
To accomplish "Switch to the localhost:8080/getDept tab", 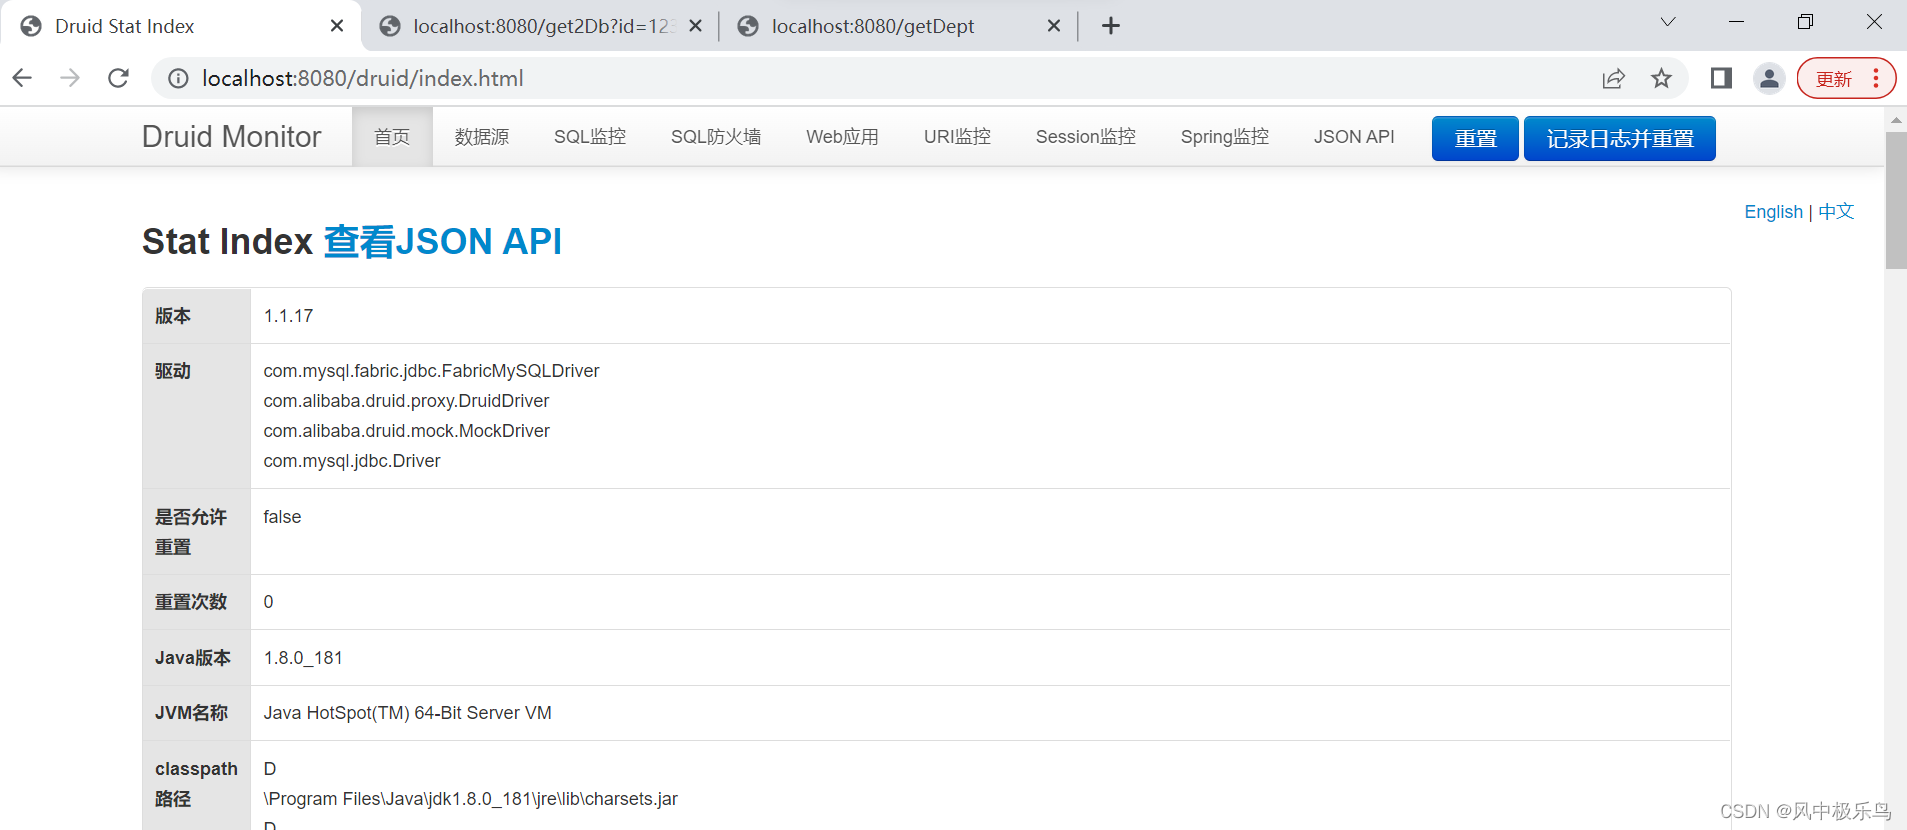I will pyautogui.click(x=898, y=26).
